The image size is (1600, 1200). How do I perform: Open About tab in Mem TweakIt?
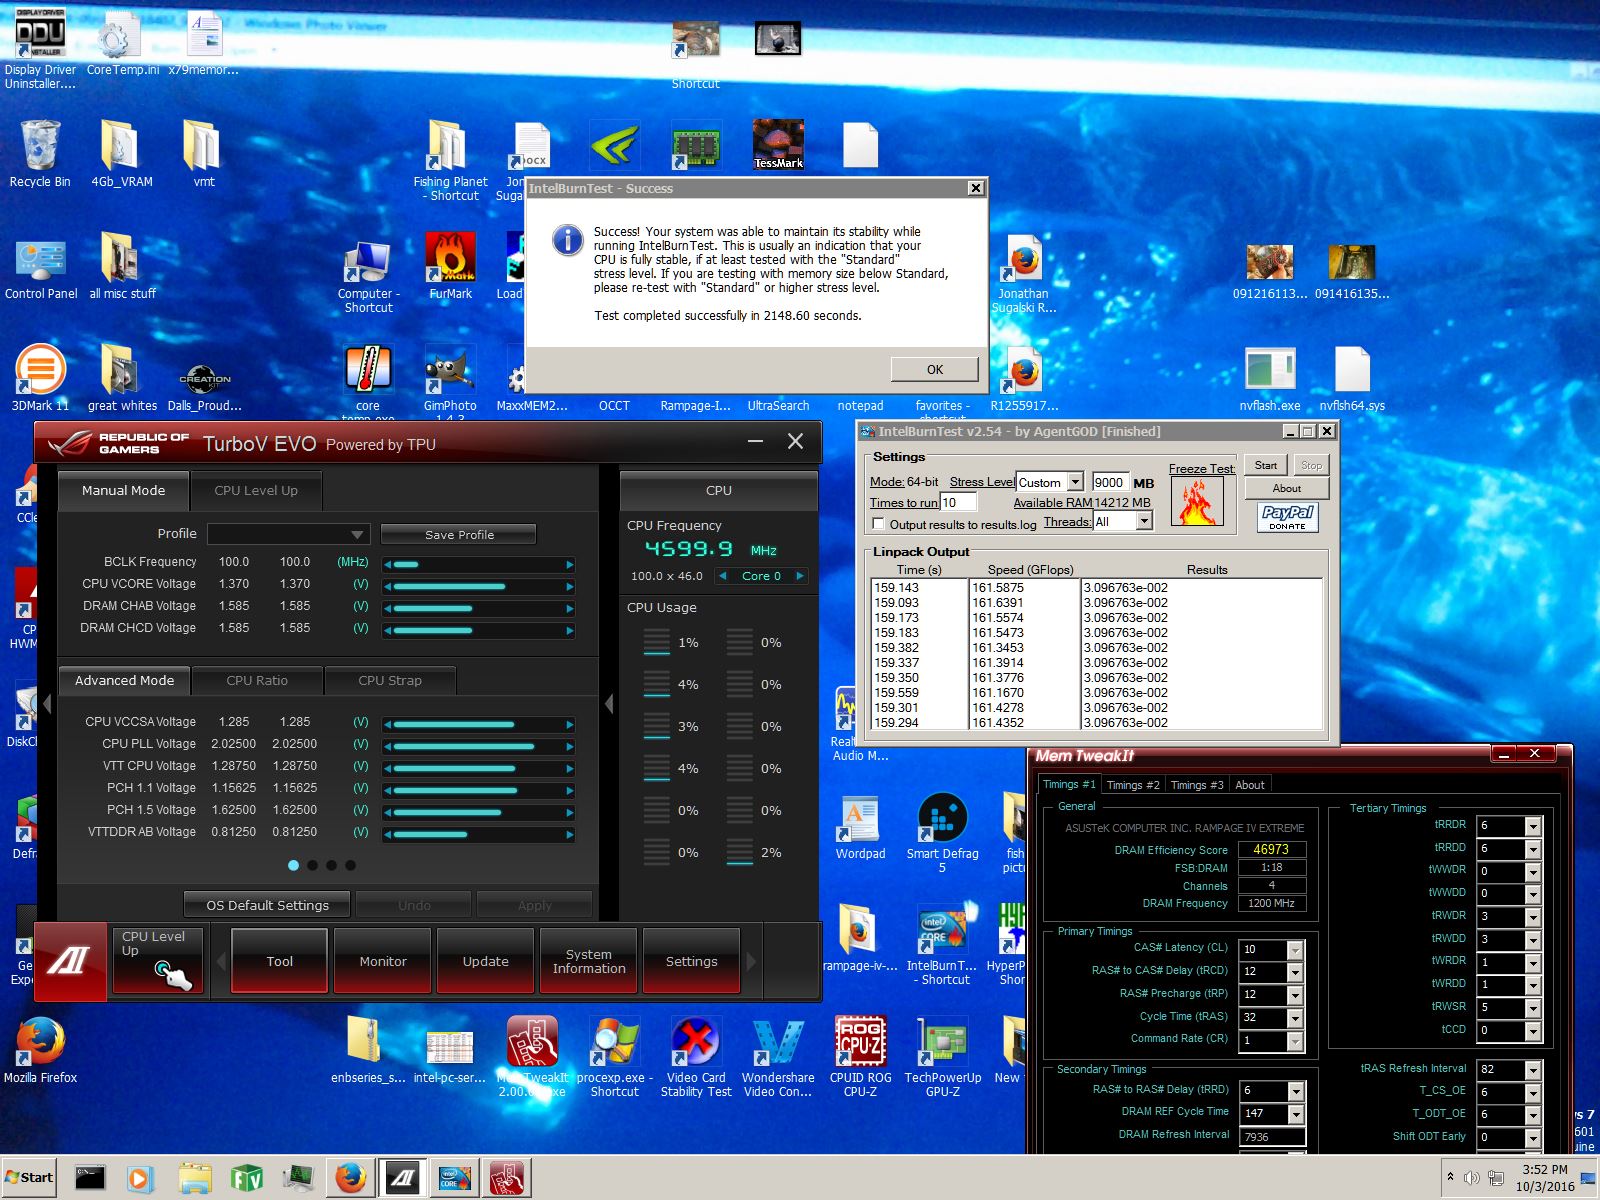(x=1250, y=785)
